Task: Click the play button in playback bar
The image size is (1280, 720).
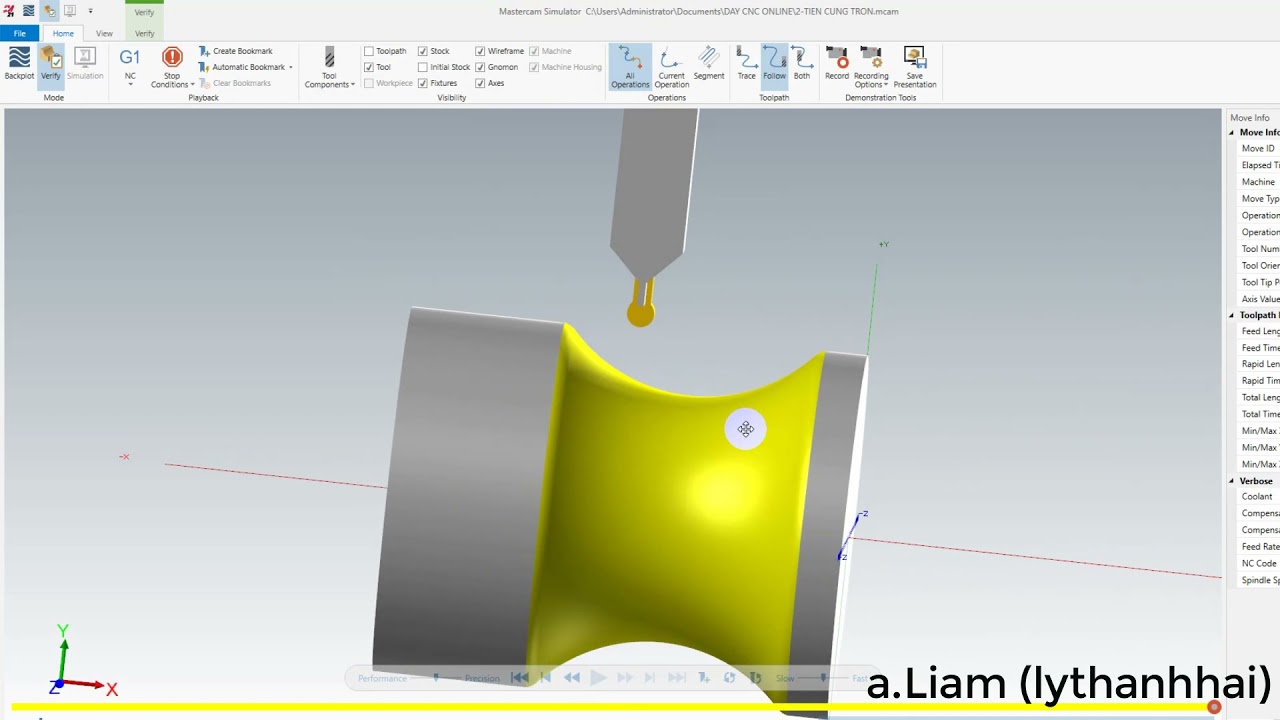Action: (598, 678)
